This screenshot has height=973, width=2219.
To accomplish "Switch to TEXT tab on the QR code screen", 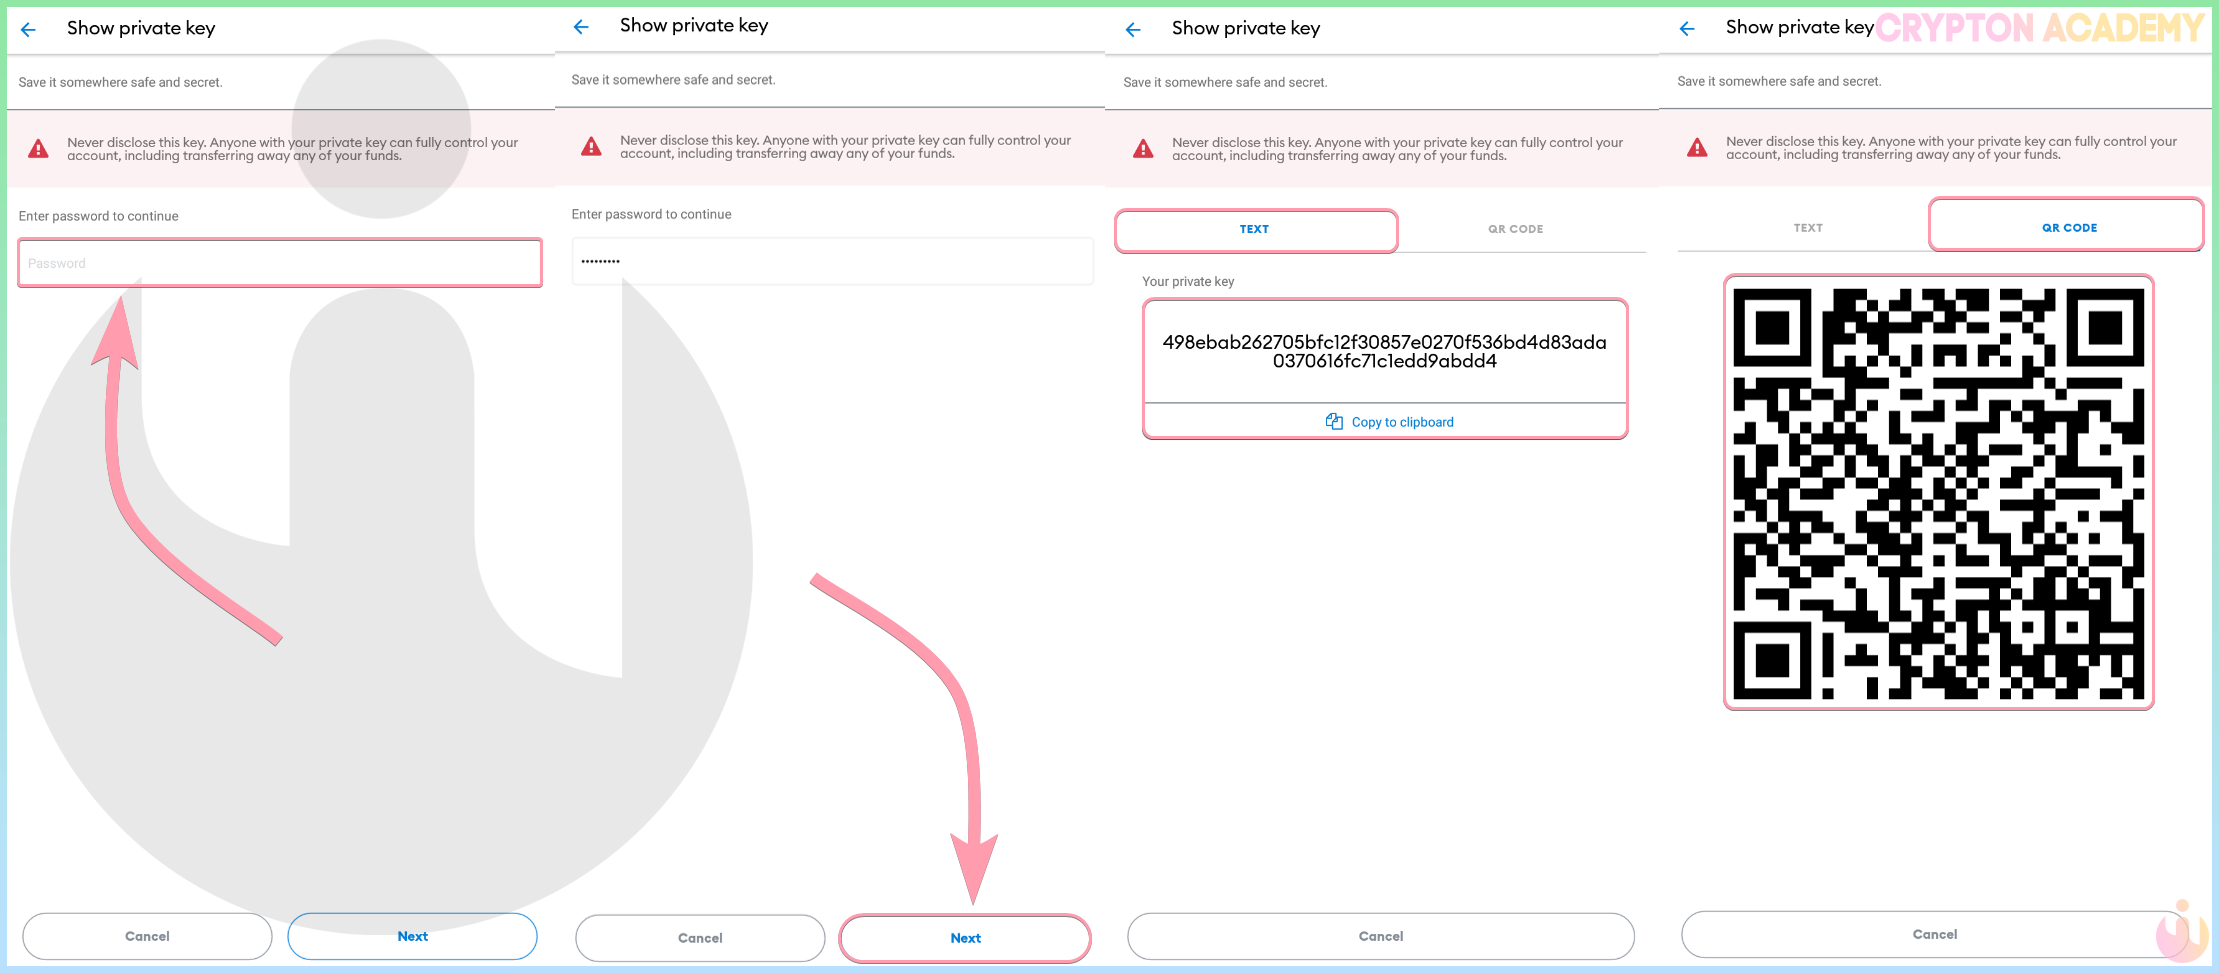I will (x=1808, y=228).
